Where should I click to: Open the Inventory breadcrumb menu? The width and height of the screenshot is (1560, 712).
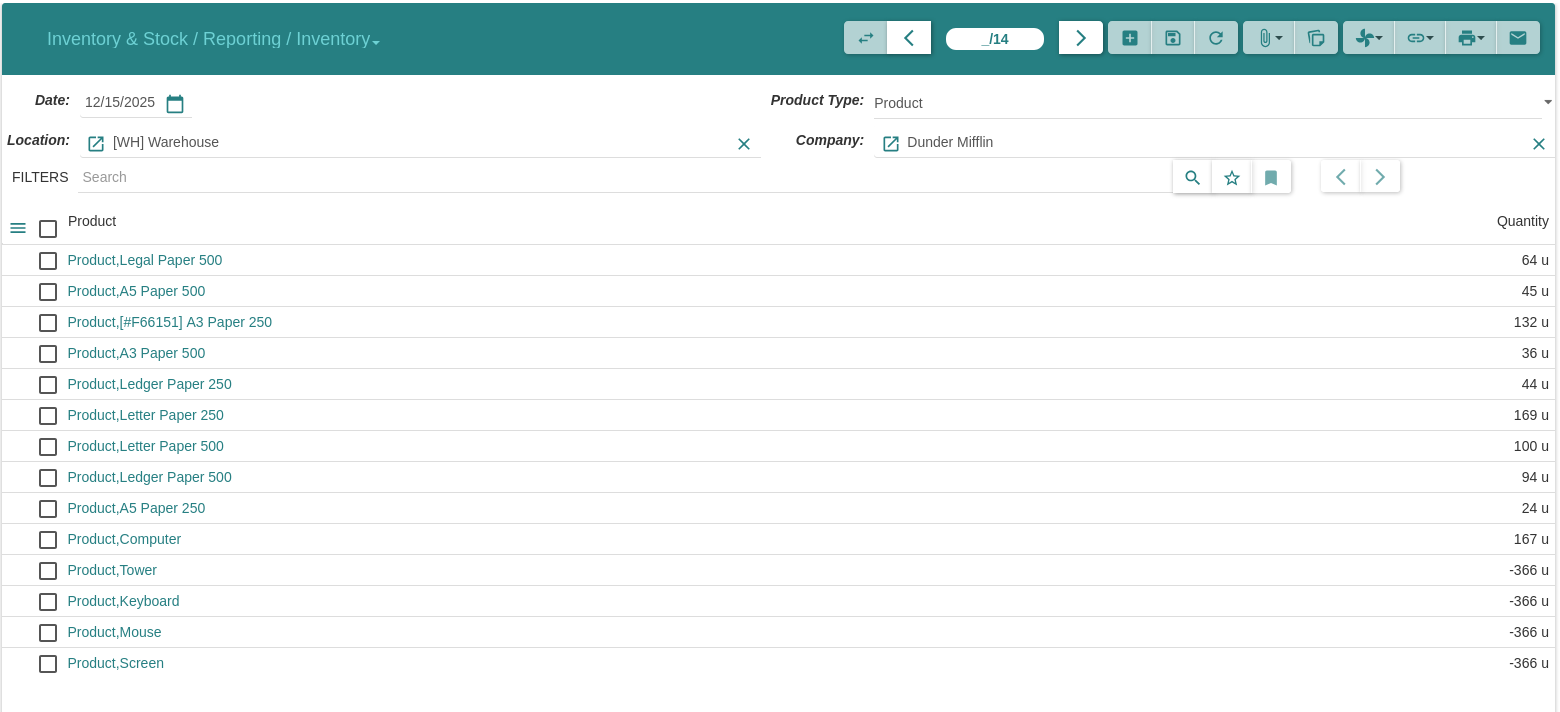(338, 39)
